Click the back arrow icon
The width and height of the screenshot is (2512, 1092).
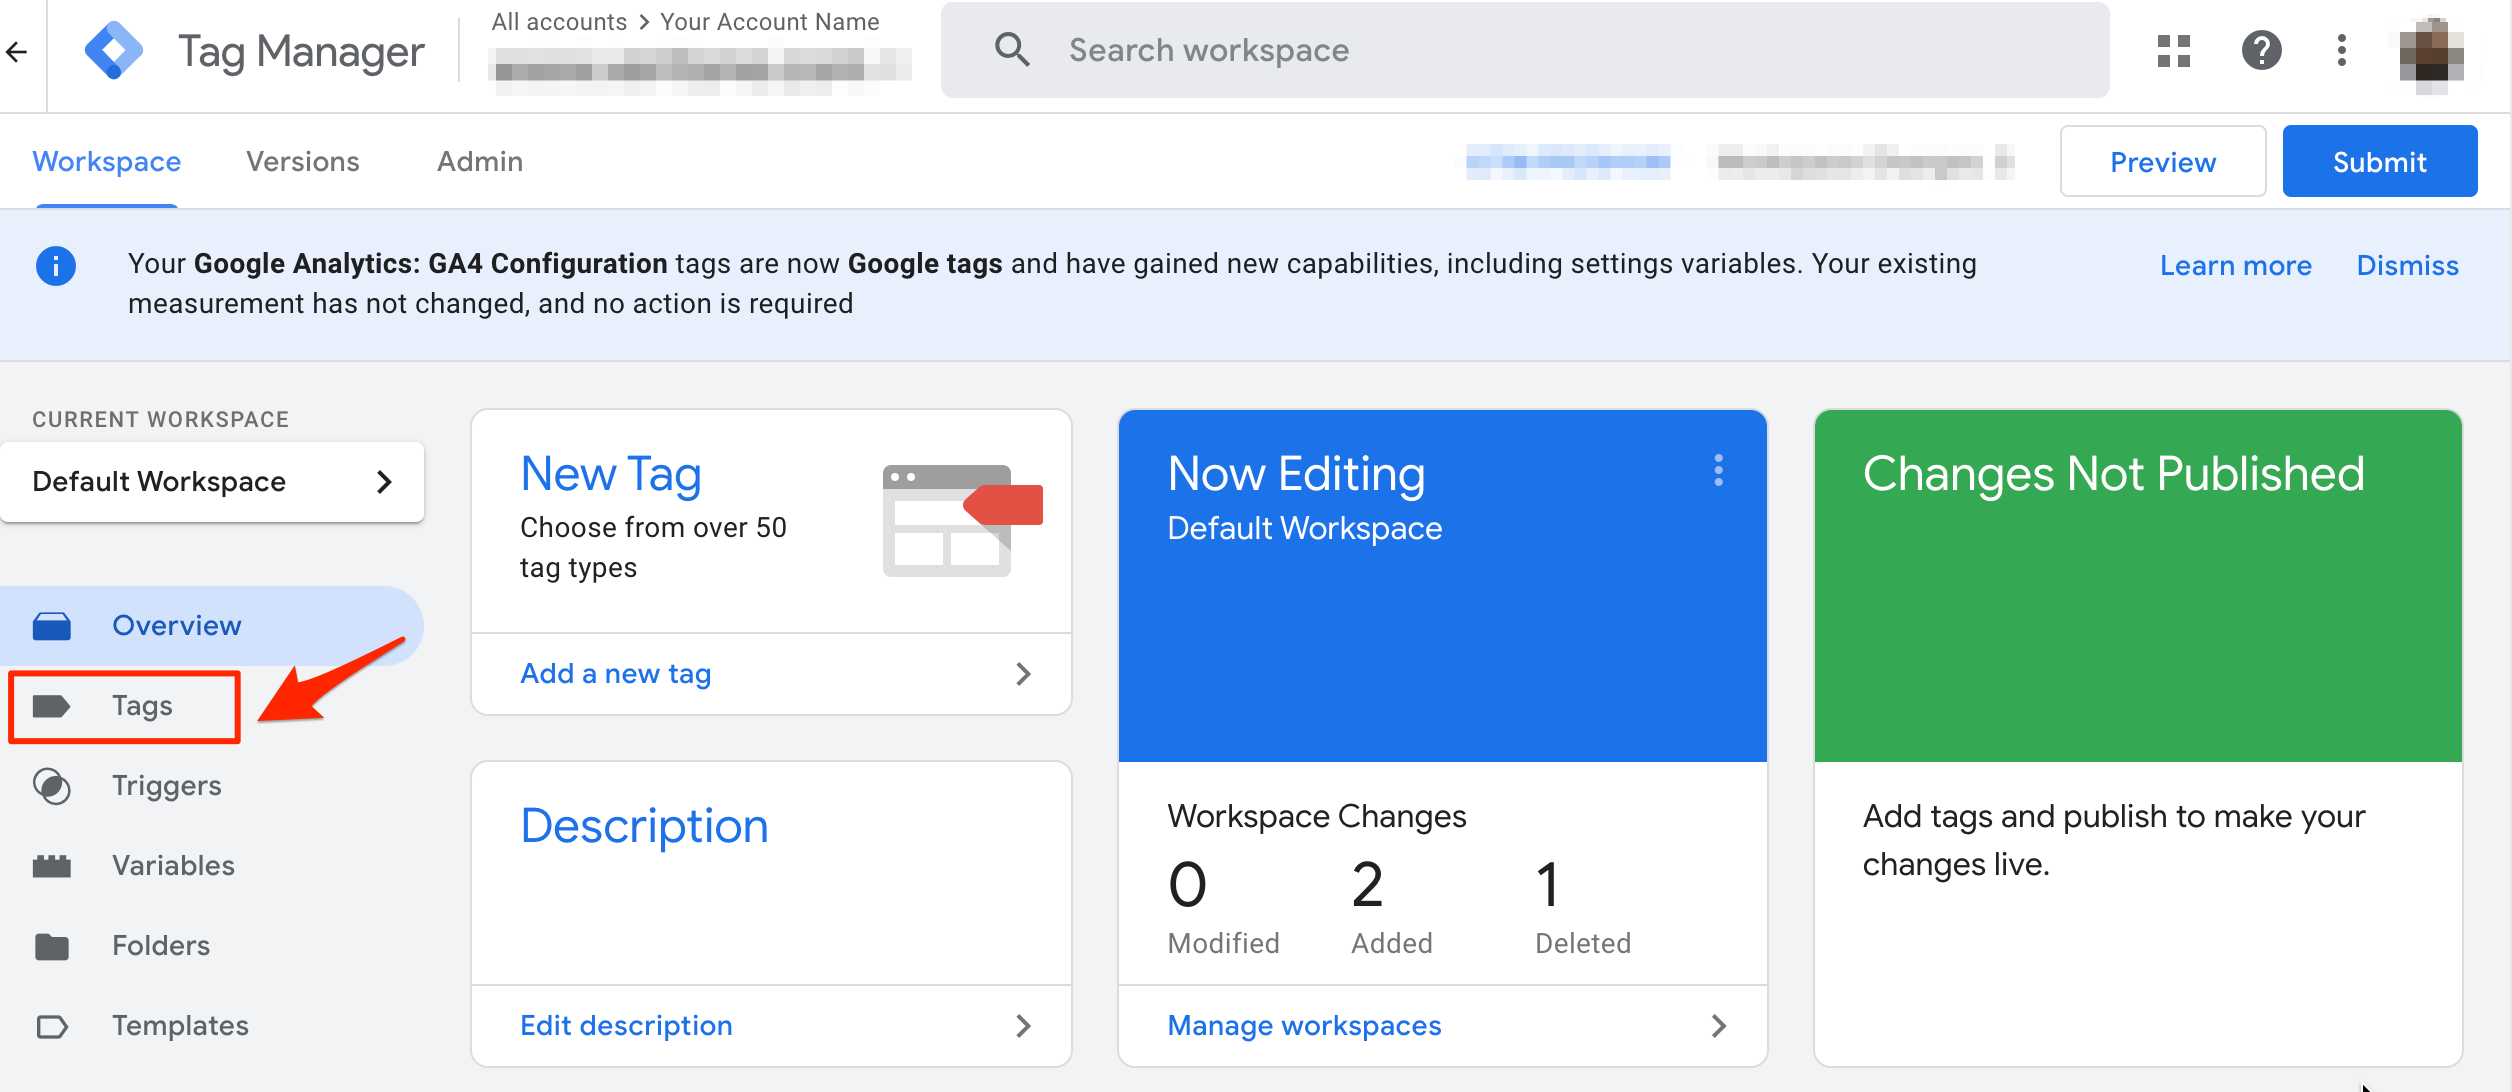point(17,52)
